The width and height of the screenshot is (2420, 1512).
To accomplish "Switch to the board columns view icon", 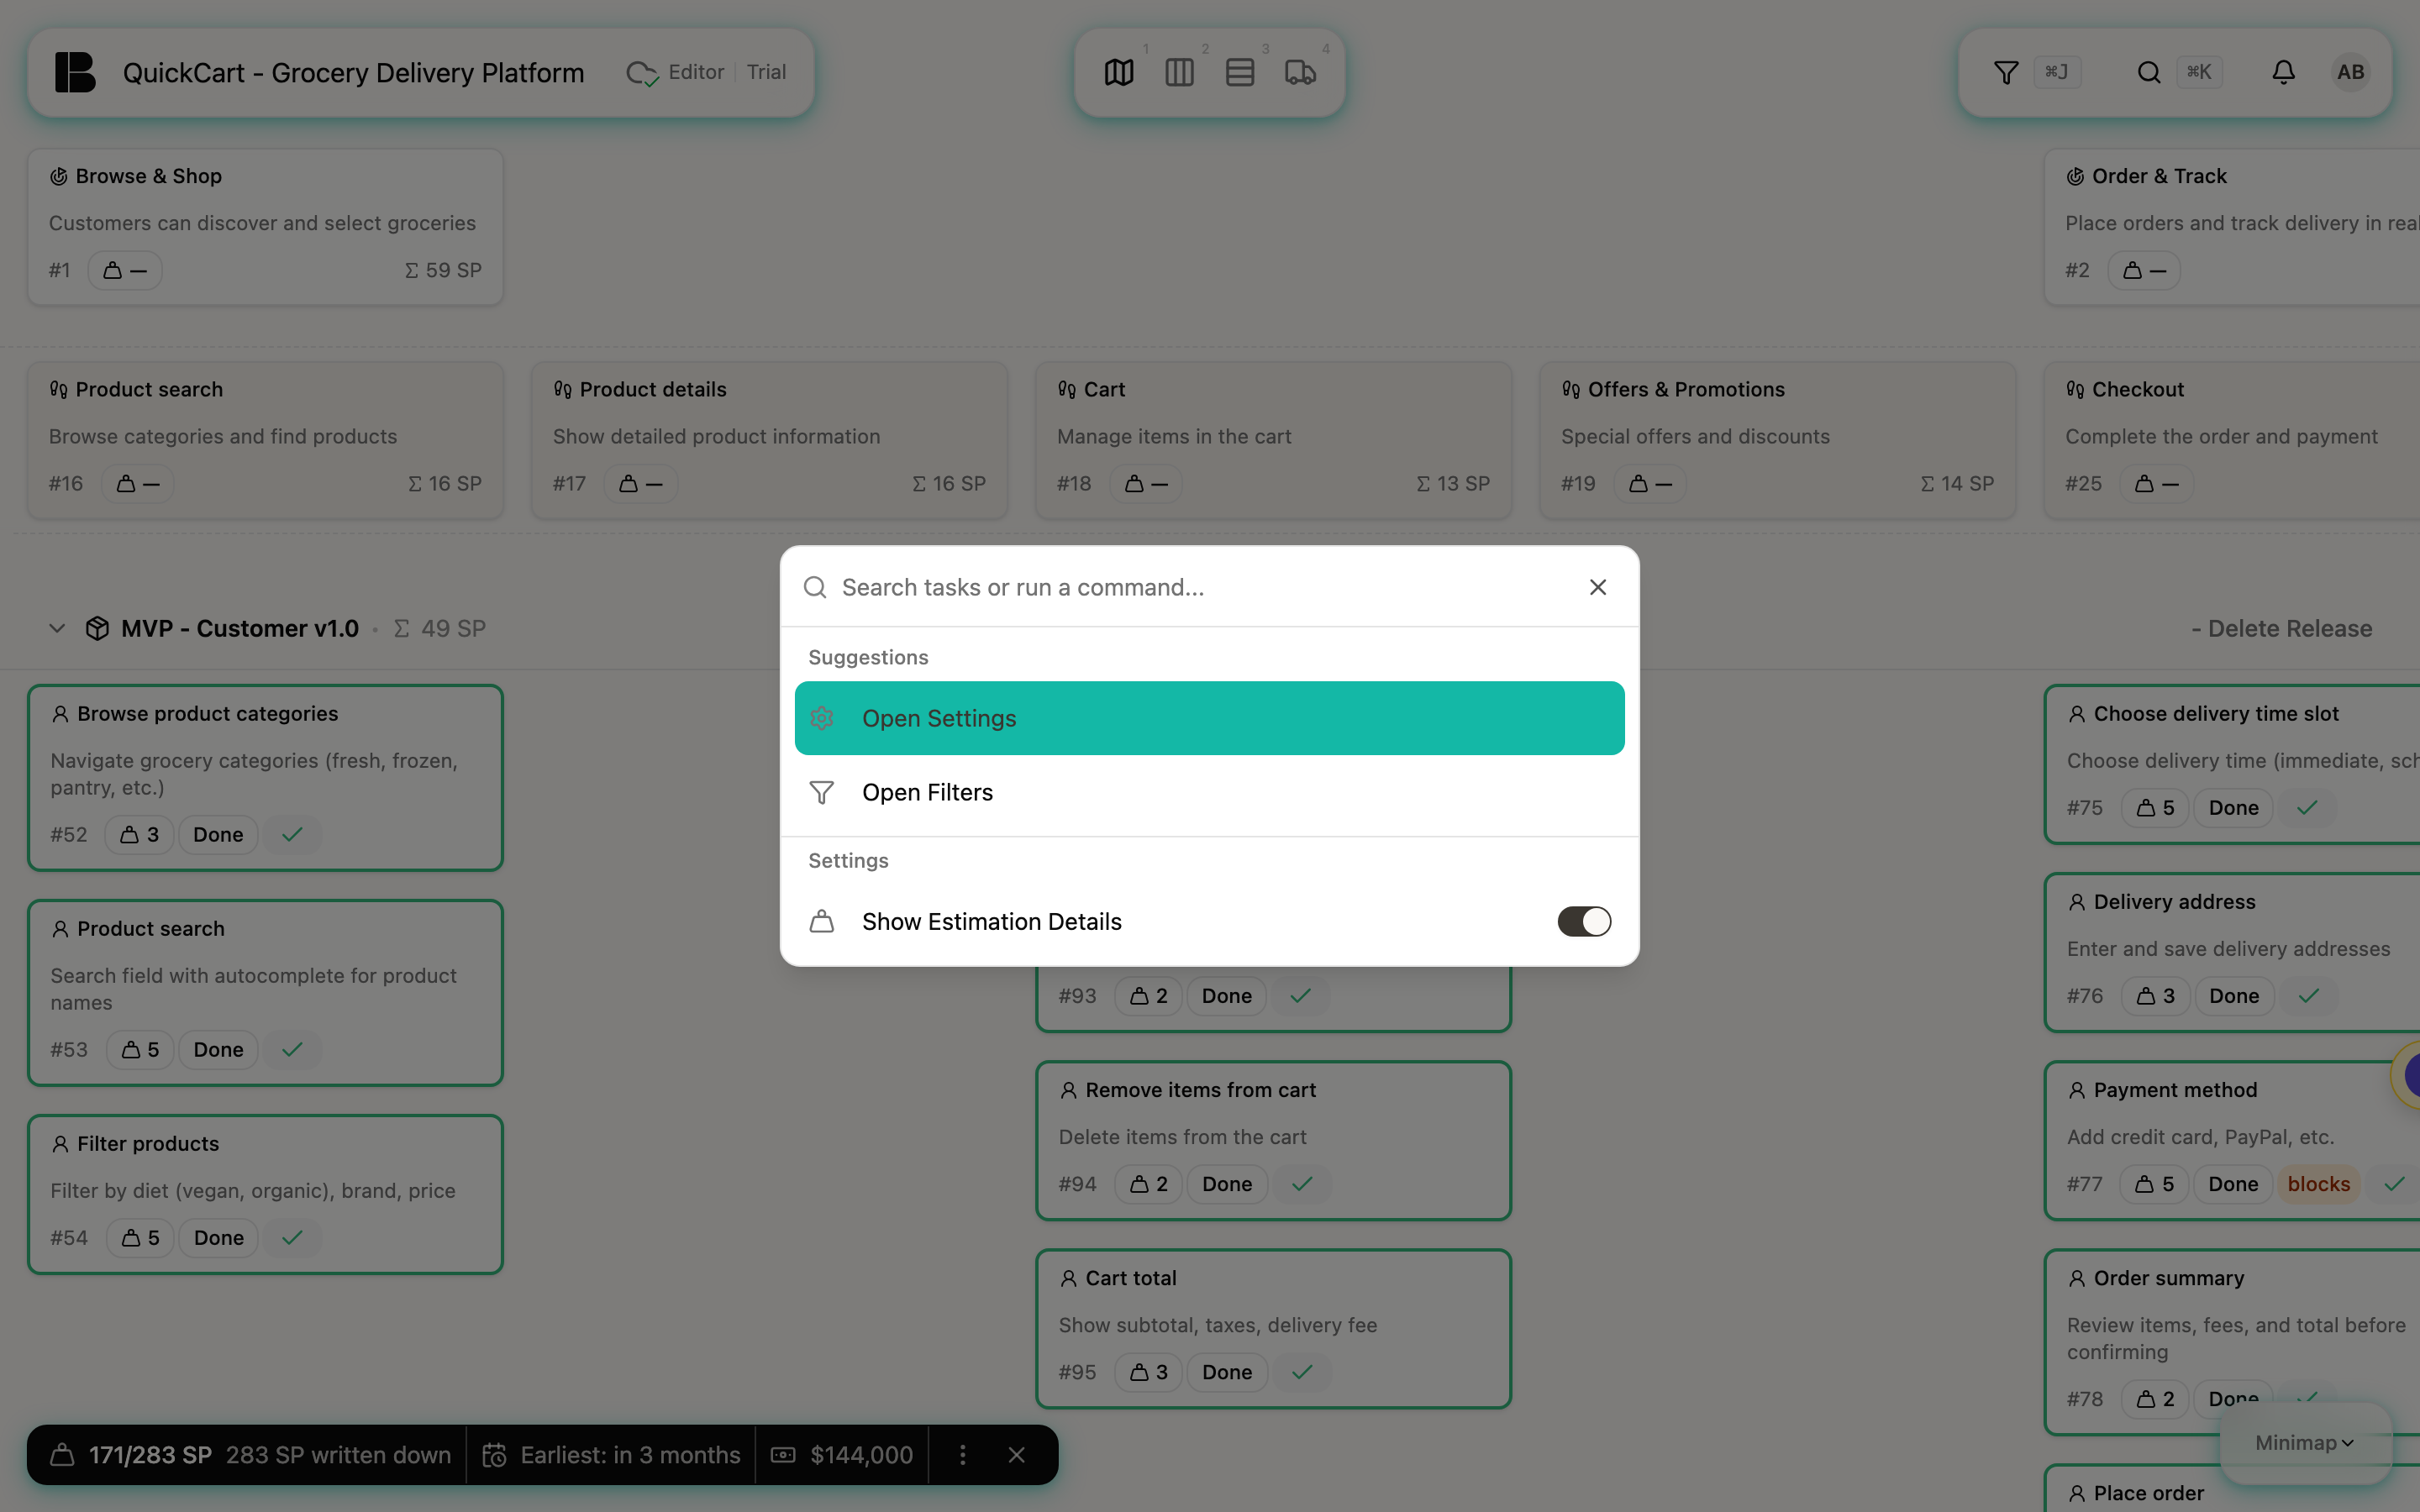I will click(x=1179, y=72).
